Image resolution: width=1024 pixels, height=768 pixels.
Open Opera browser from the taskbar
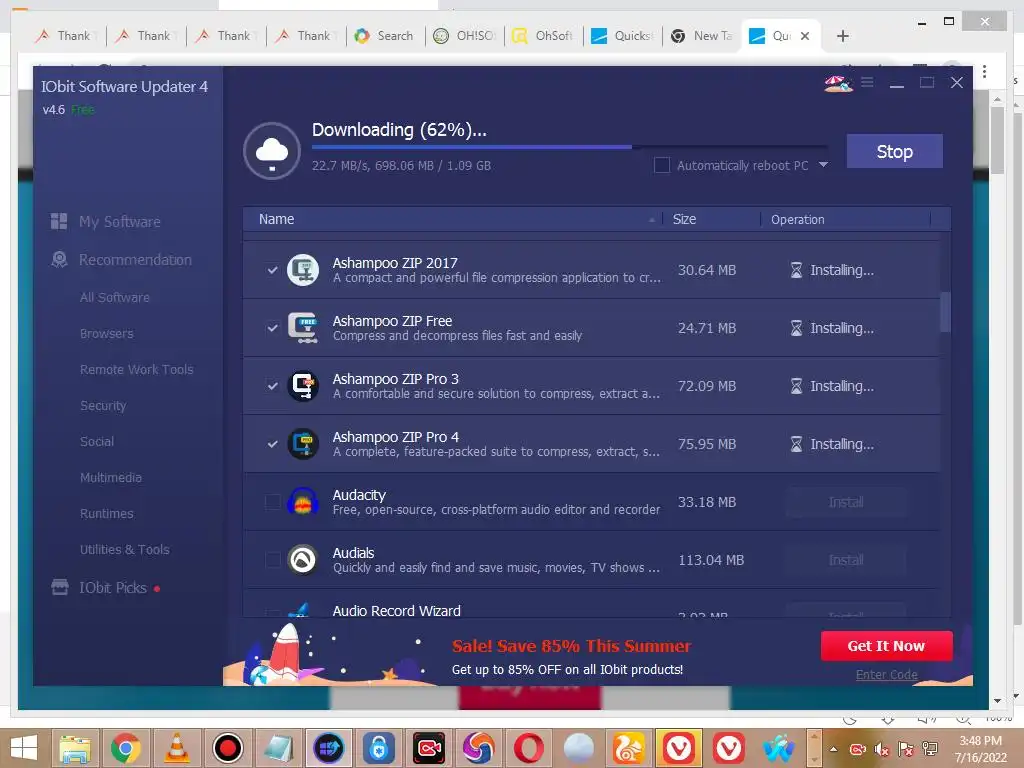point(528,748)
